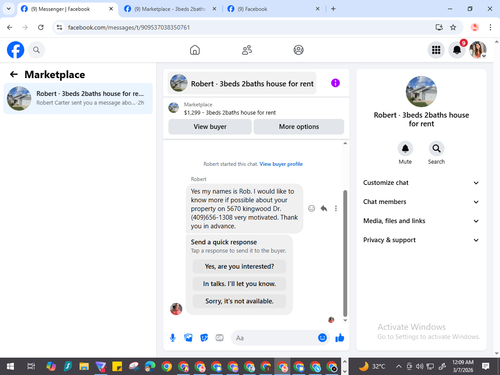The image size is (500, 375).
Task: Expand Media, files and links section
Action: coord(421,221)
